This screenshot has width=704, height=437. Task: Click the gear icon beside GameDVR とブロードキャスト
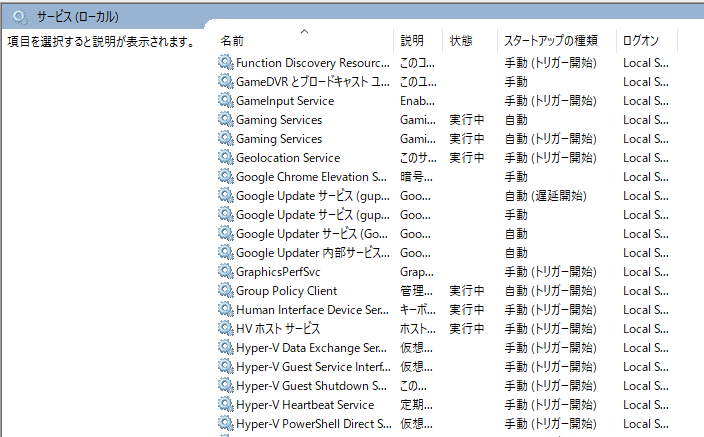point(226,81)
